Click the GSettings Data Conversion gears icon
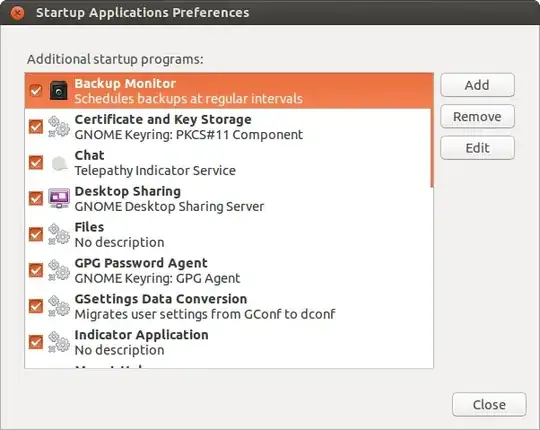The width and height of the screenshot is (540, 430). click(59, 306)
